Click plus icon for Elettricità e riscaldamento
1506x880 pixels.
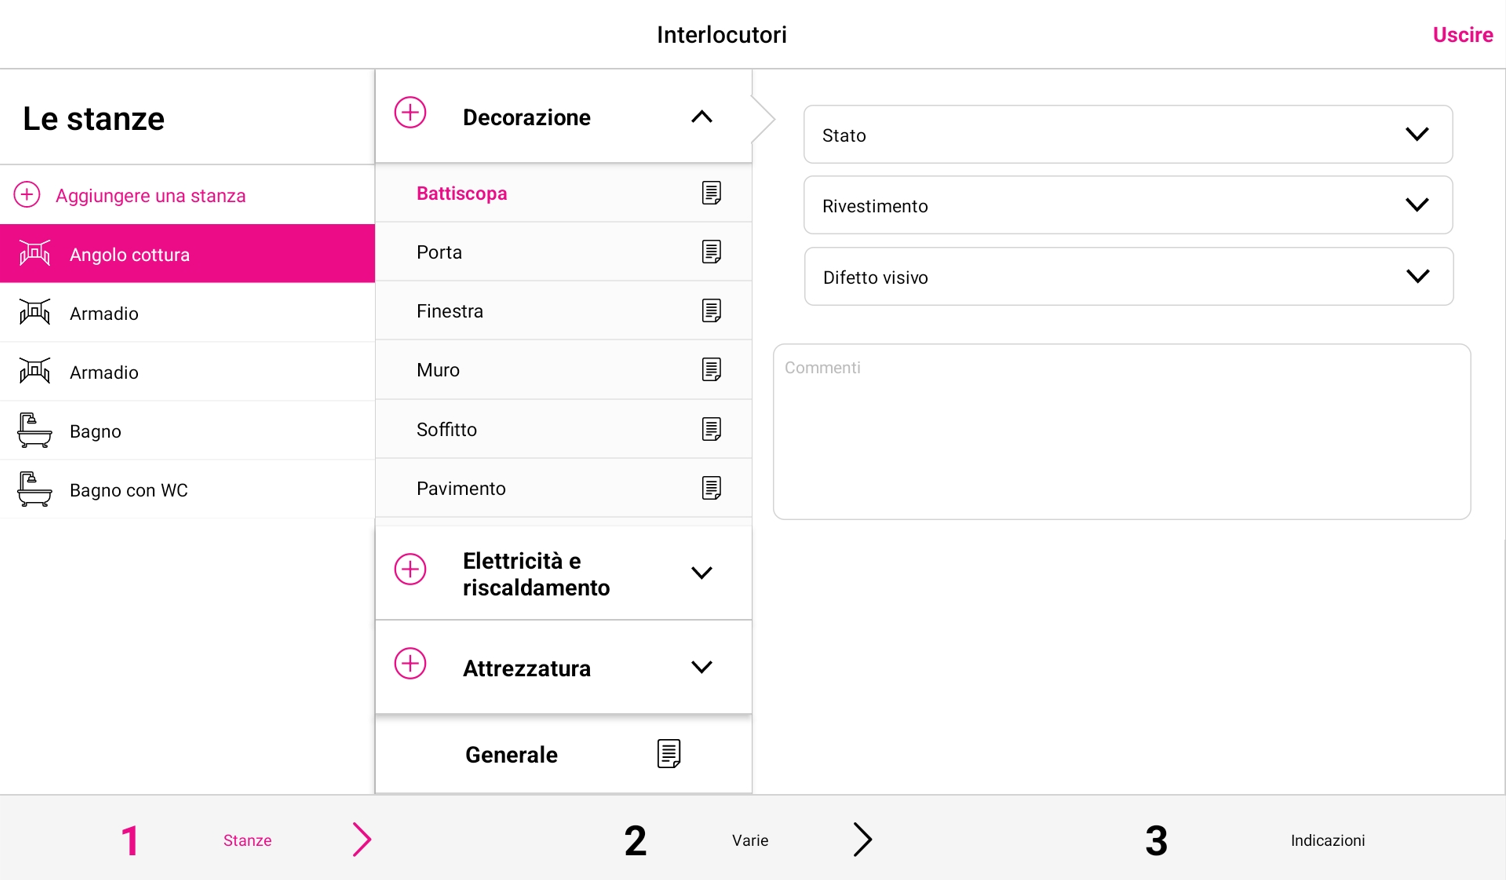click(x=410, y=570)
